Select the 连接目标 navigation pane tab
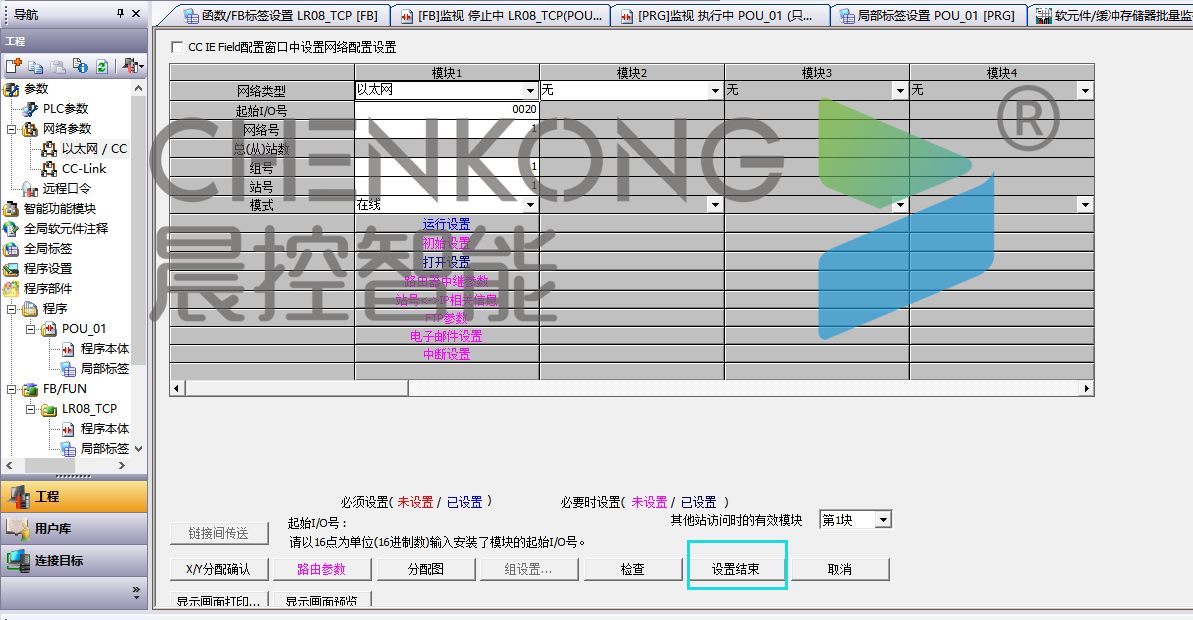The width and height of the screenshot is (1193, 620). coord(74,561)
